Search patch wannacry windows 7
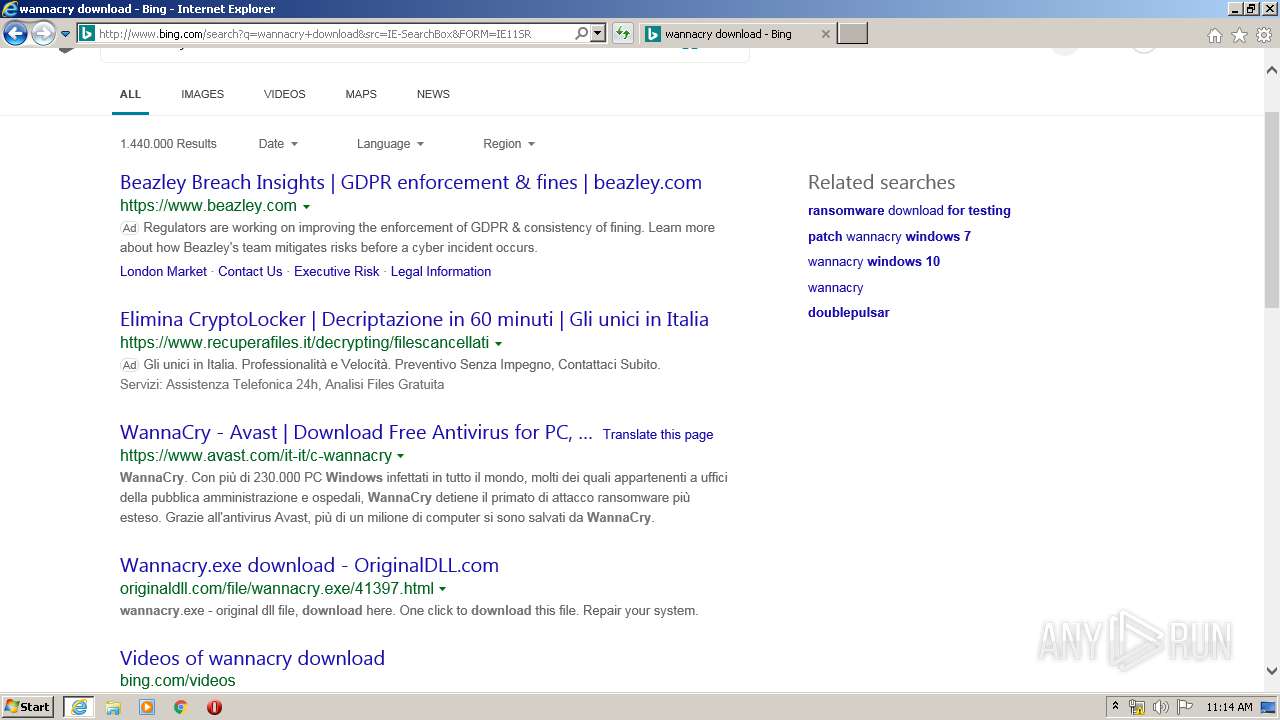The height and width of the screenshot is (720, 1280). [889, 236]
